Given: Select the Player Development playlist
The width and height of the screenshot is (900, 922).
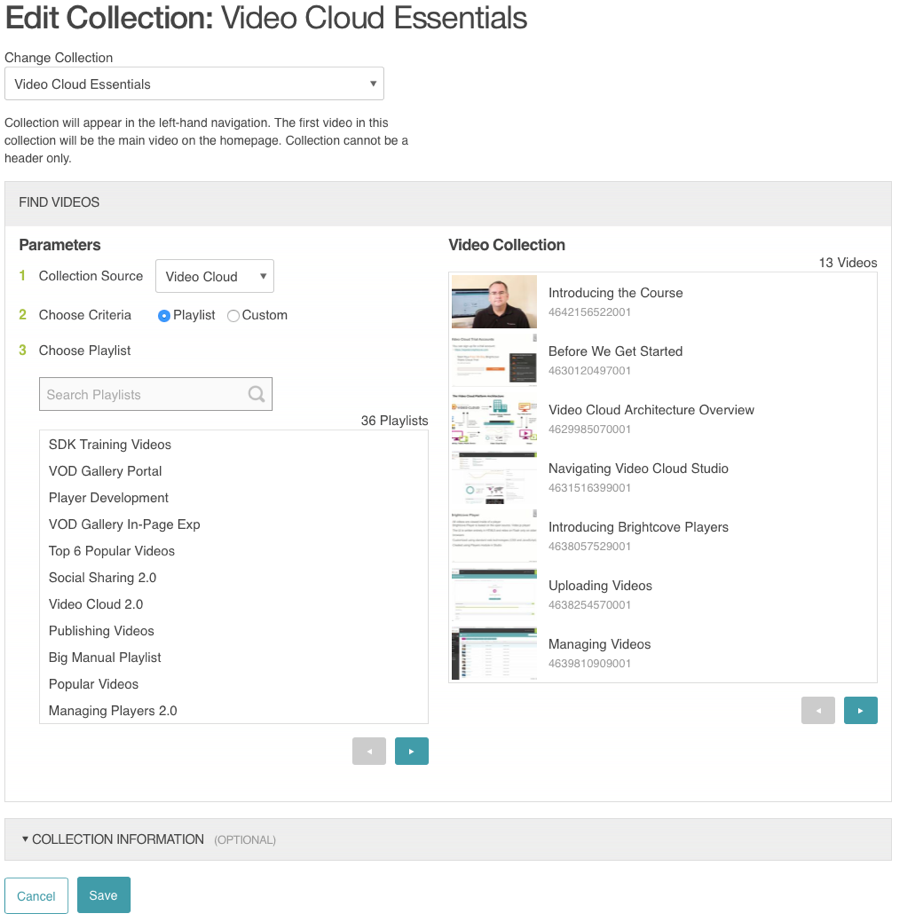Looking at the screenshot, I should (x=109, y=497).
